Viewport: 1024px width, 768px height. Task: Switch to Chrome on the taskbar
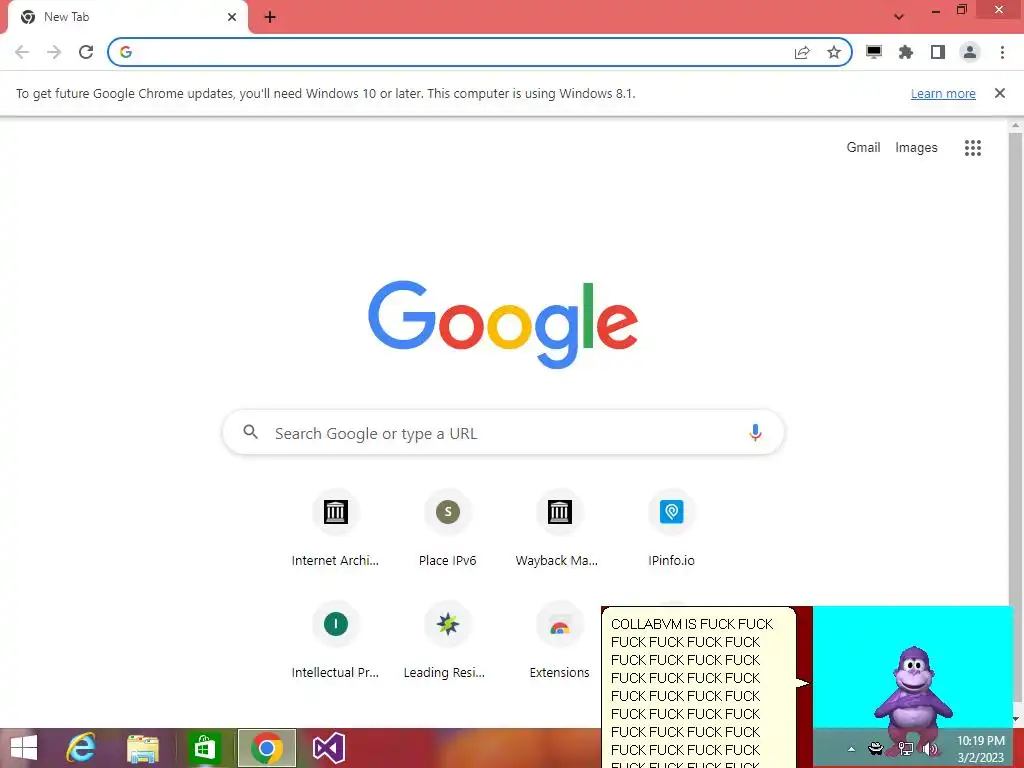(266, 748)
